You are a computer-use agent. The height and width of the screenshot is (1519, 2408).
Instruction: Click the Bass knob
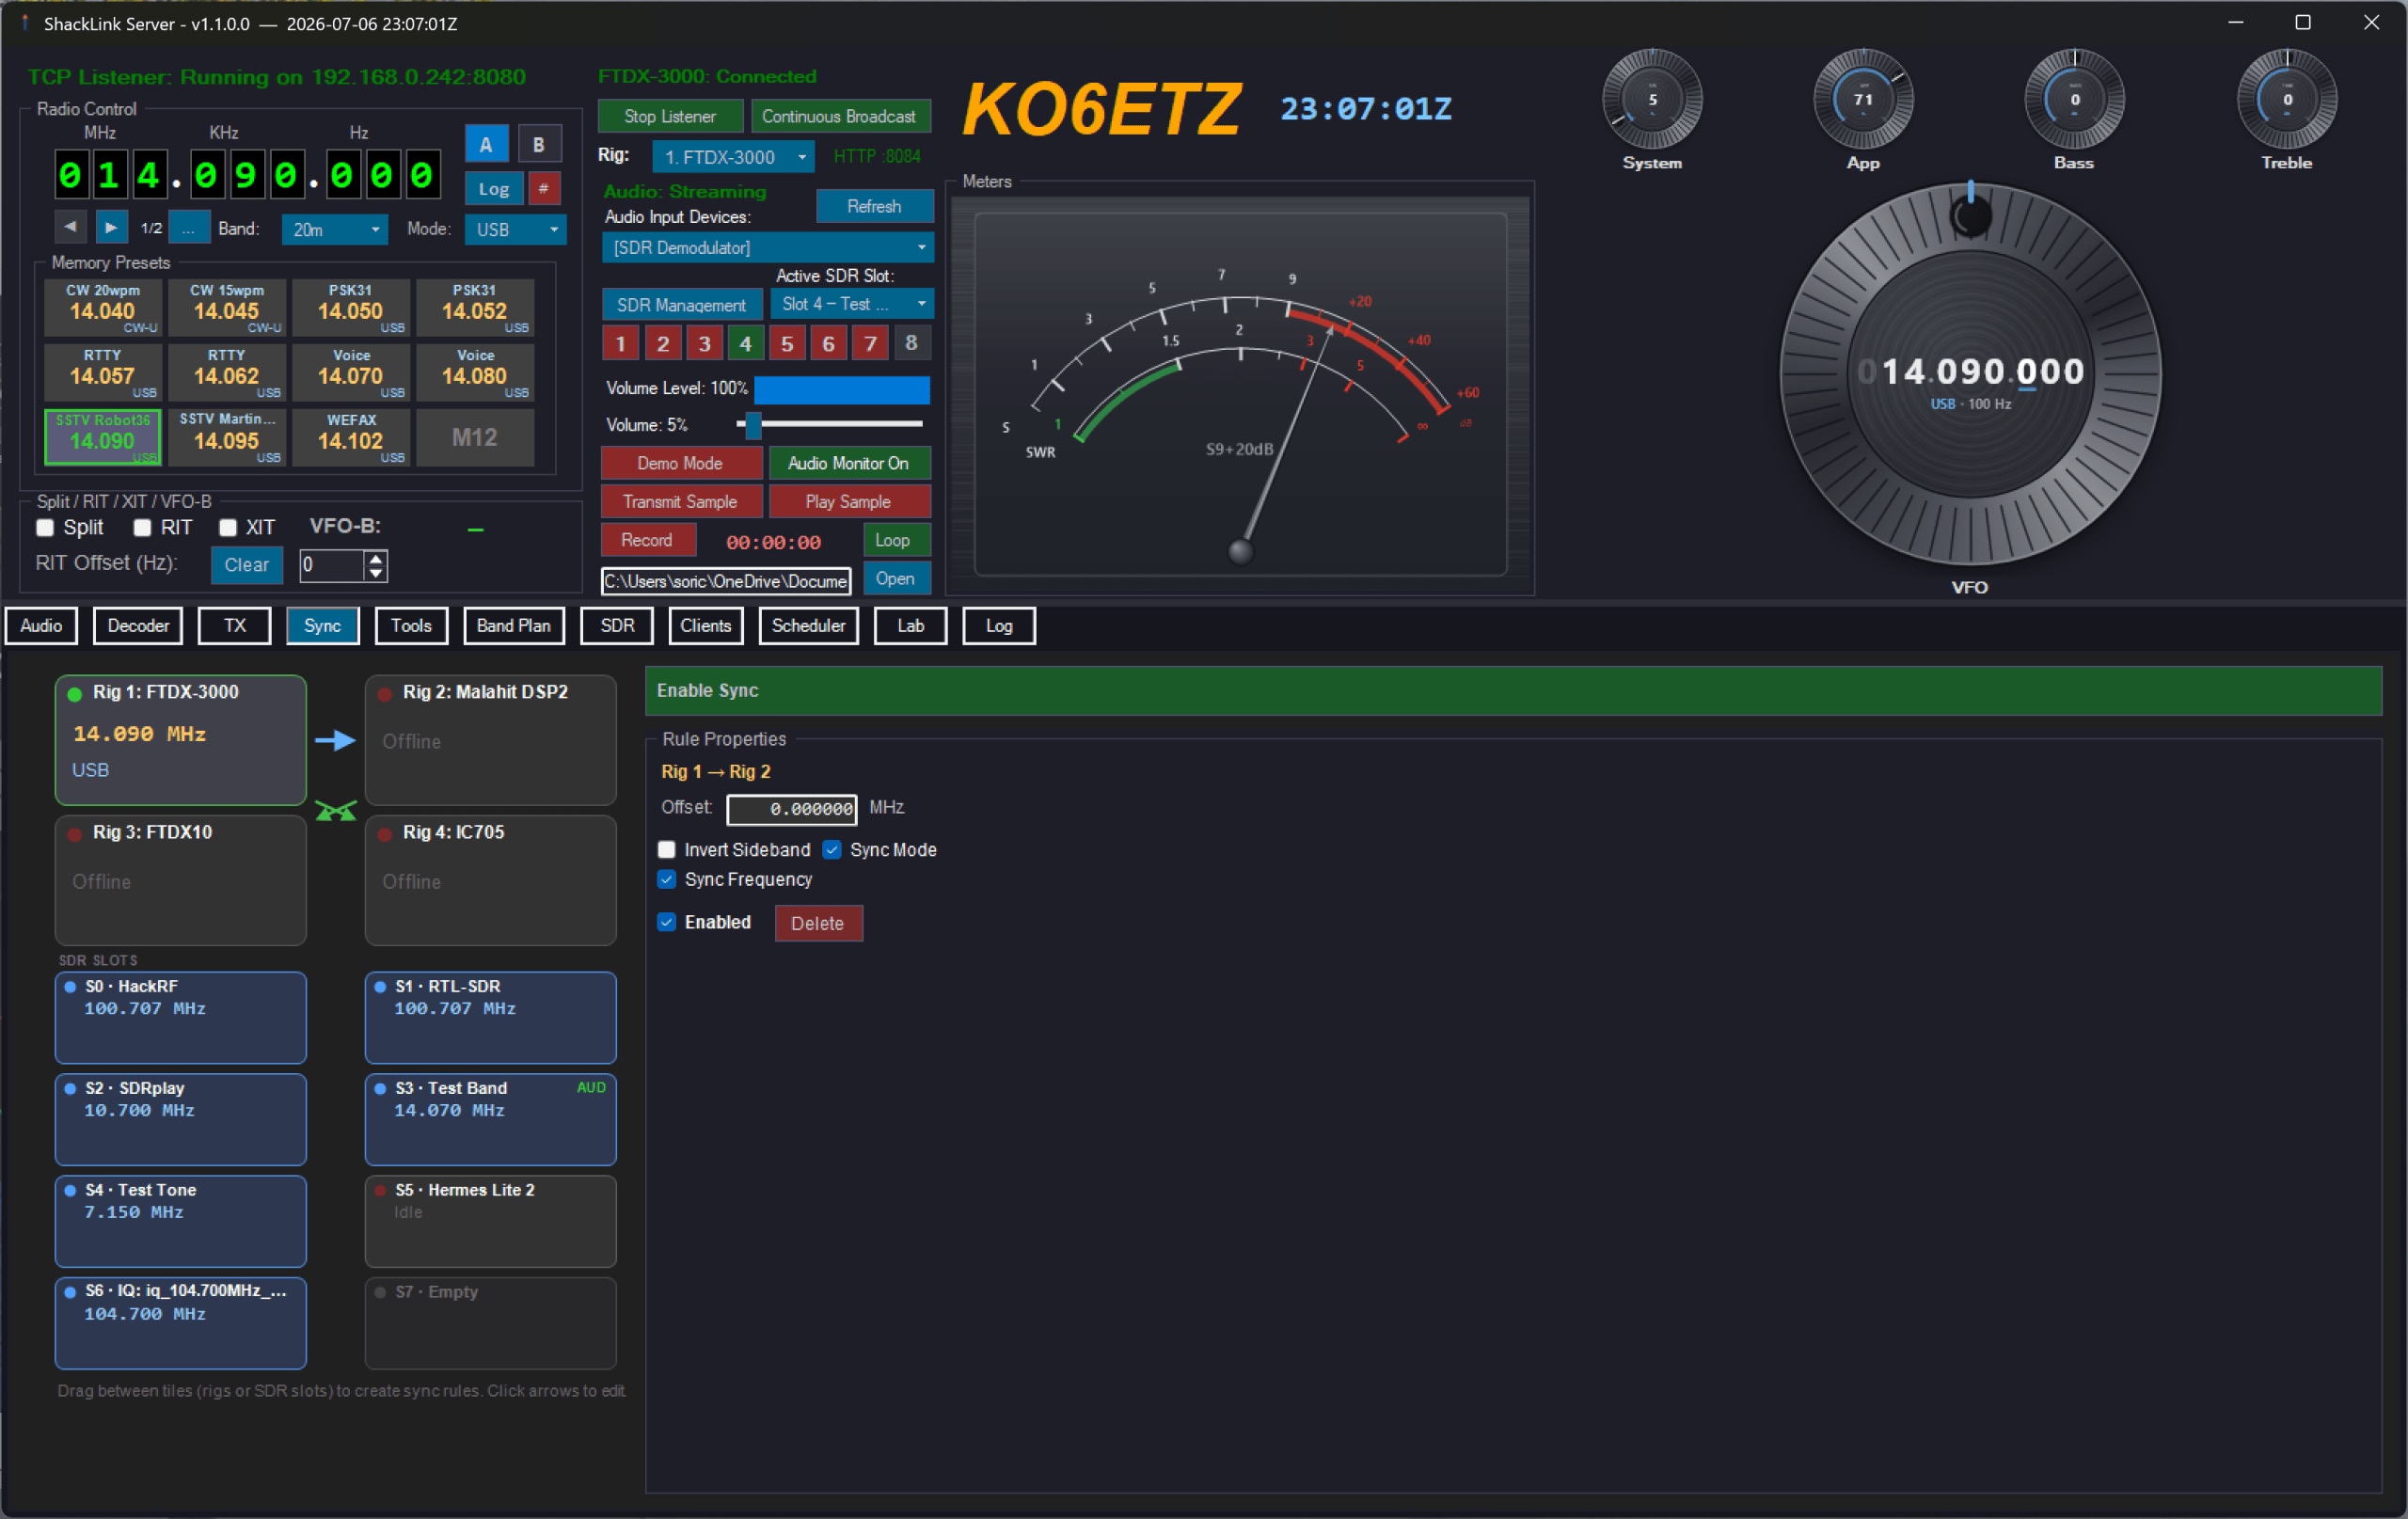point(2074,99)
